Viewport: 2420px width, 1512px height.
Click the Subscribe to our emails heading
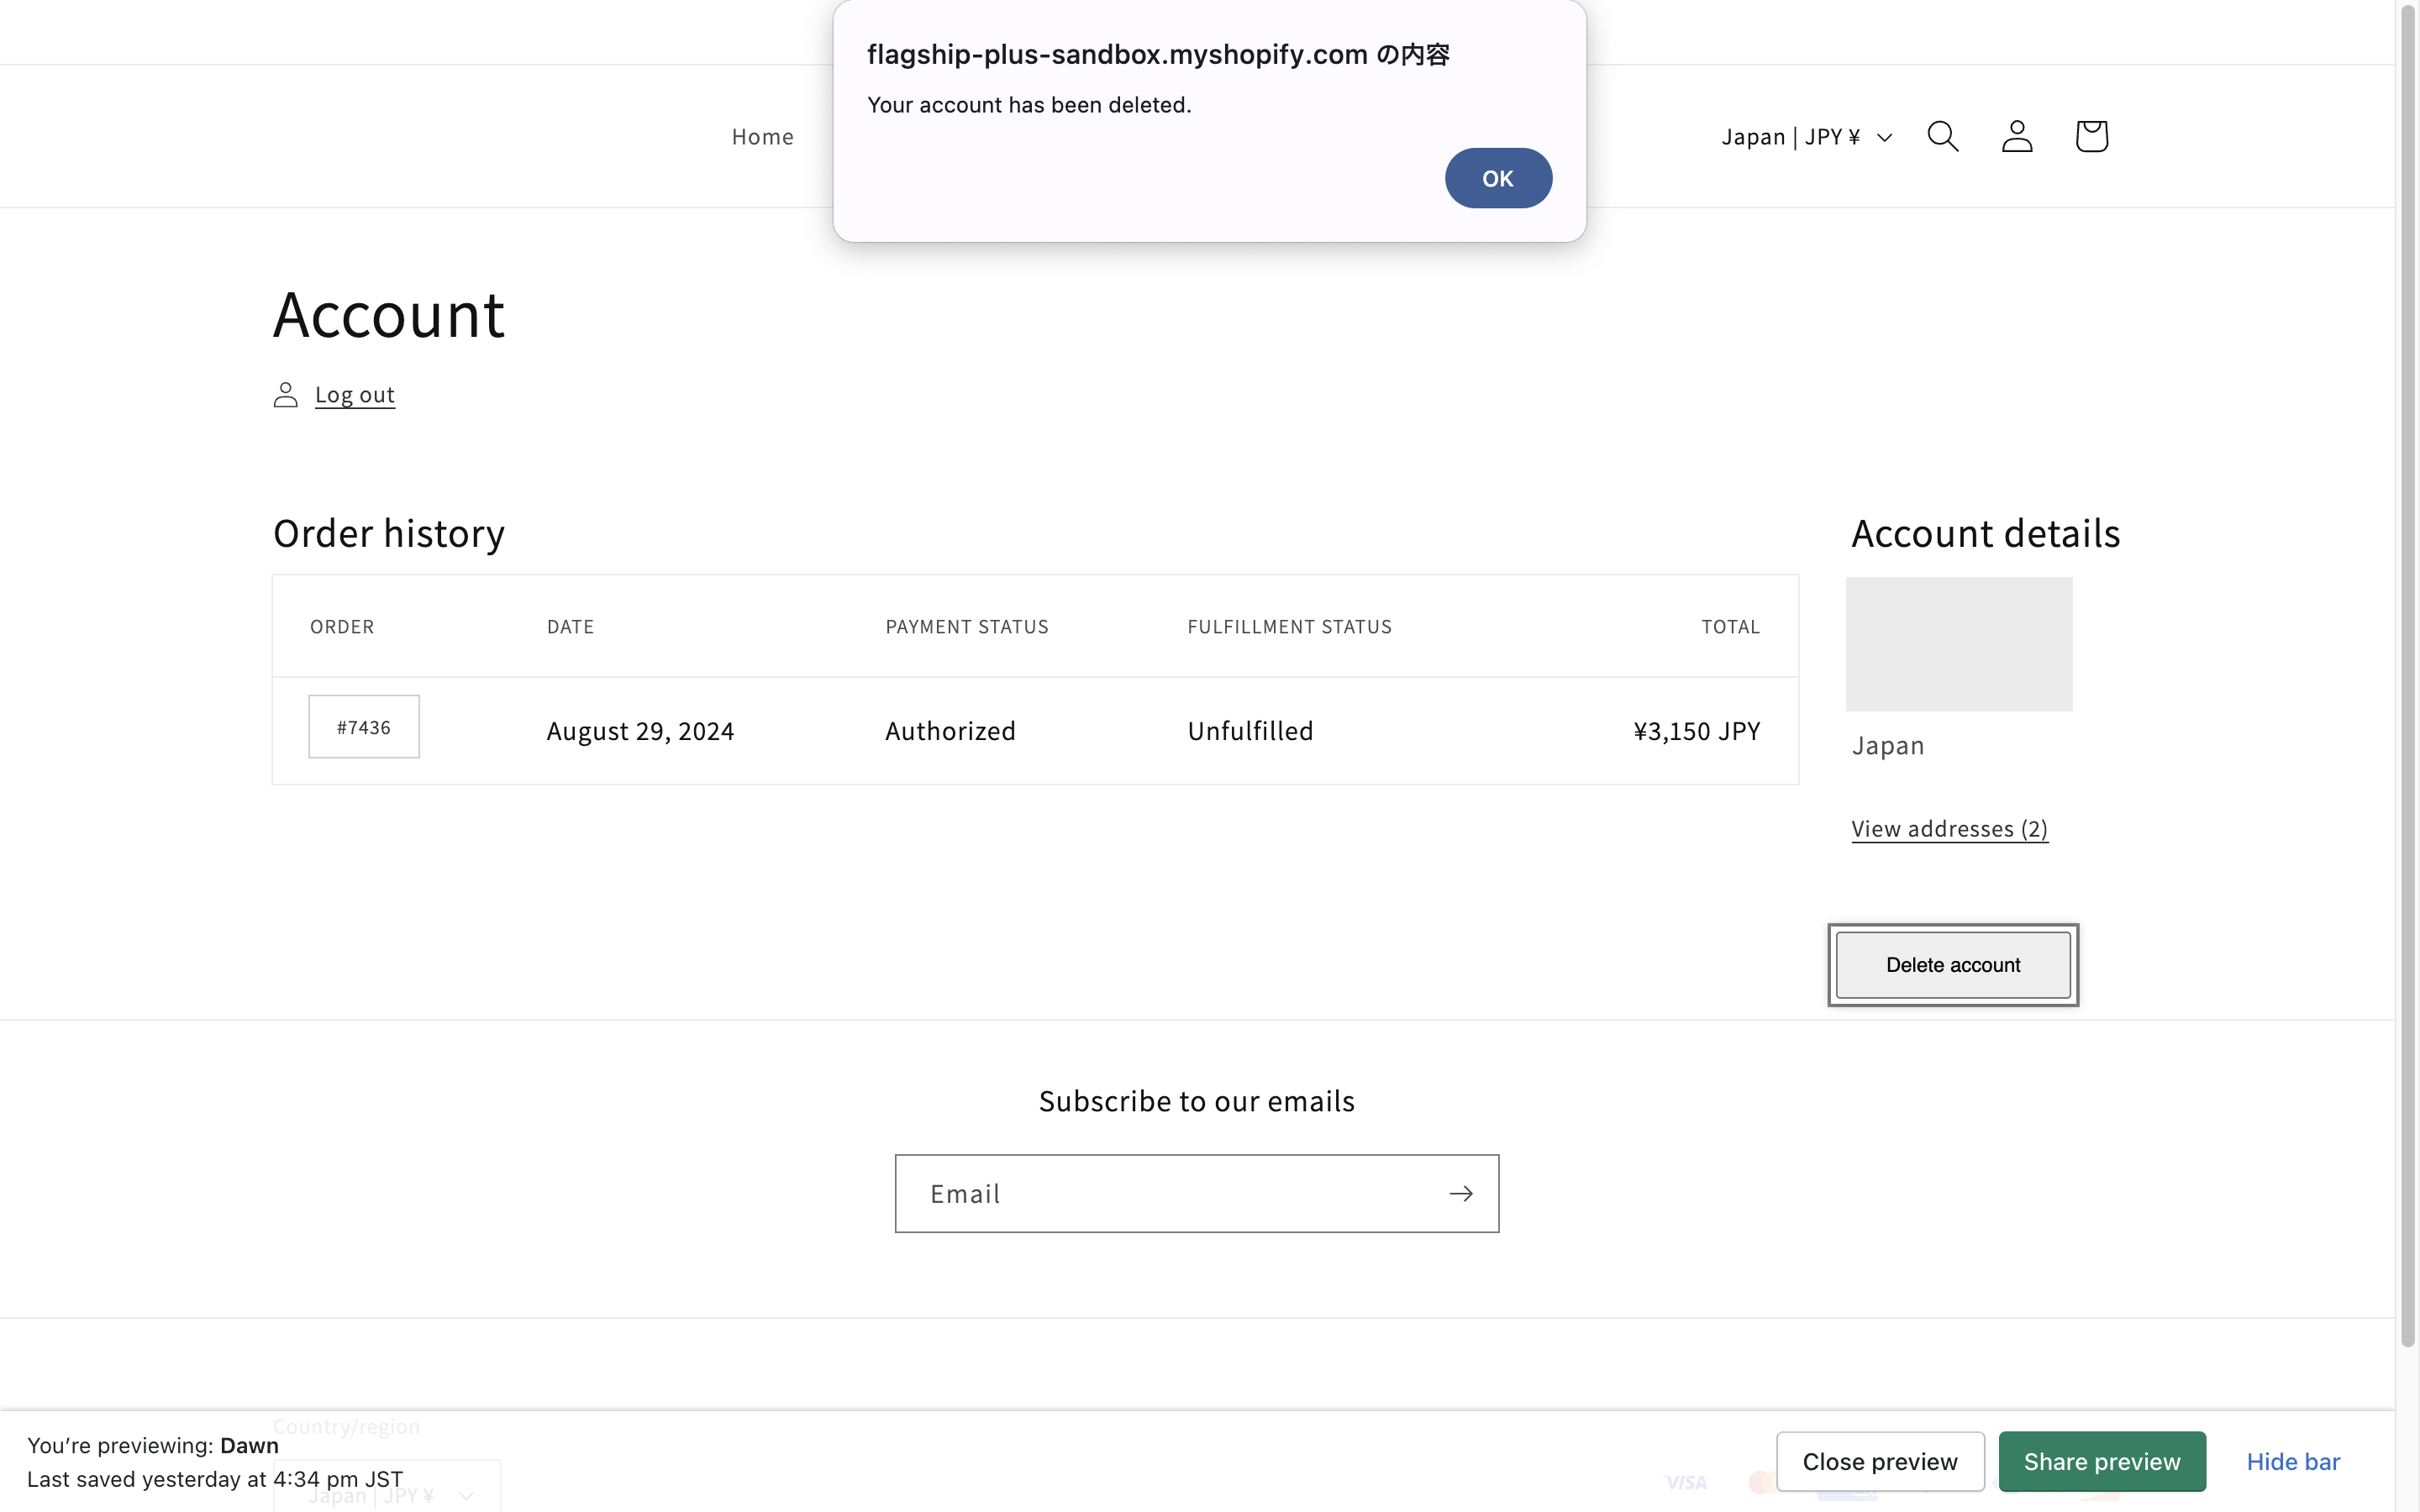[x=1196, y=1101]
